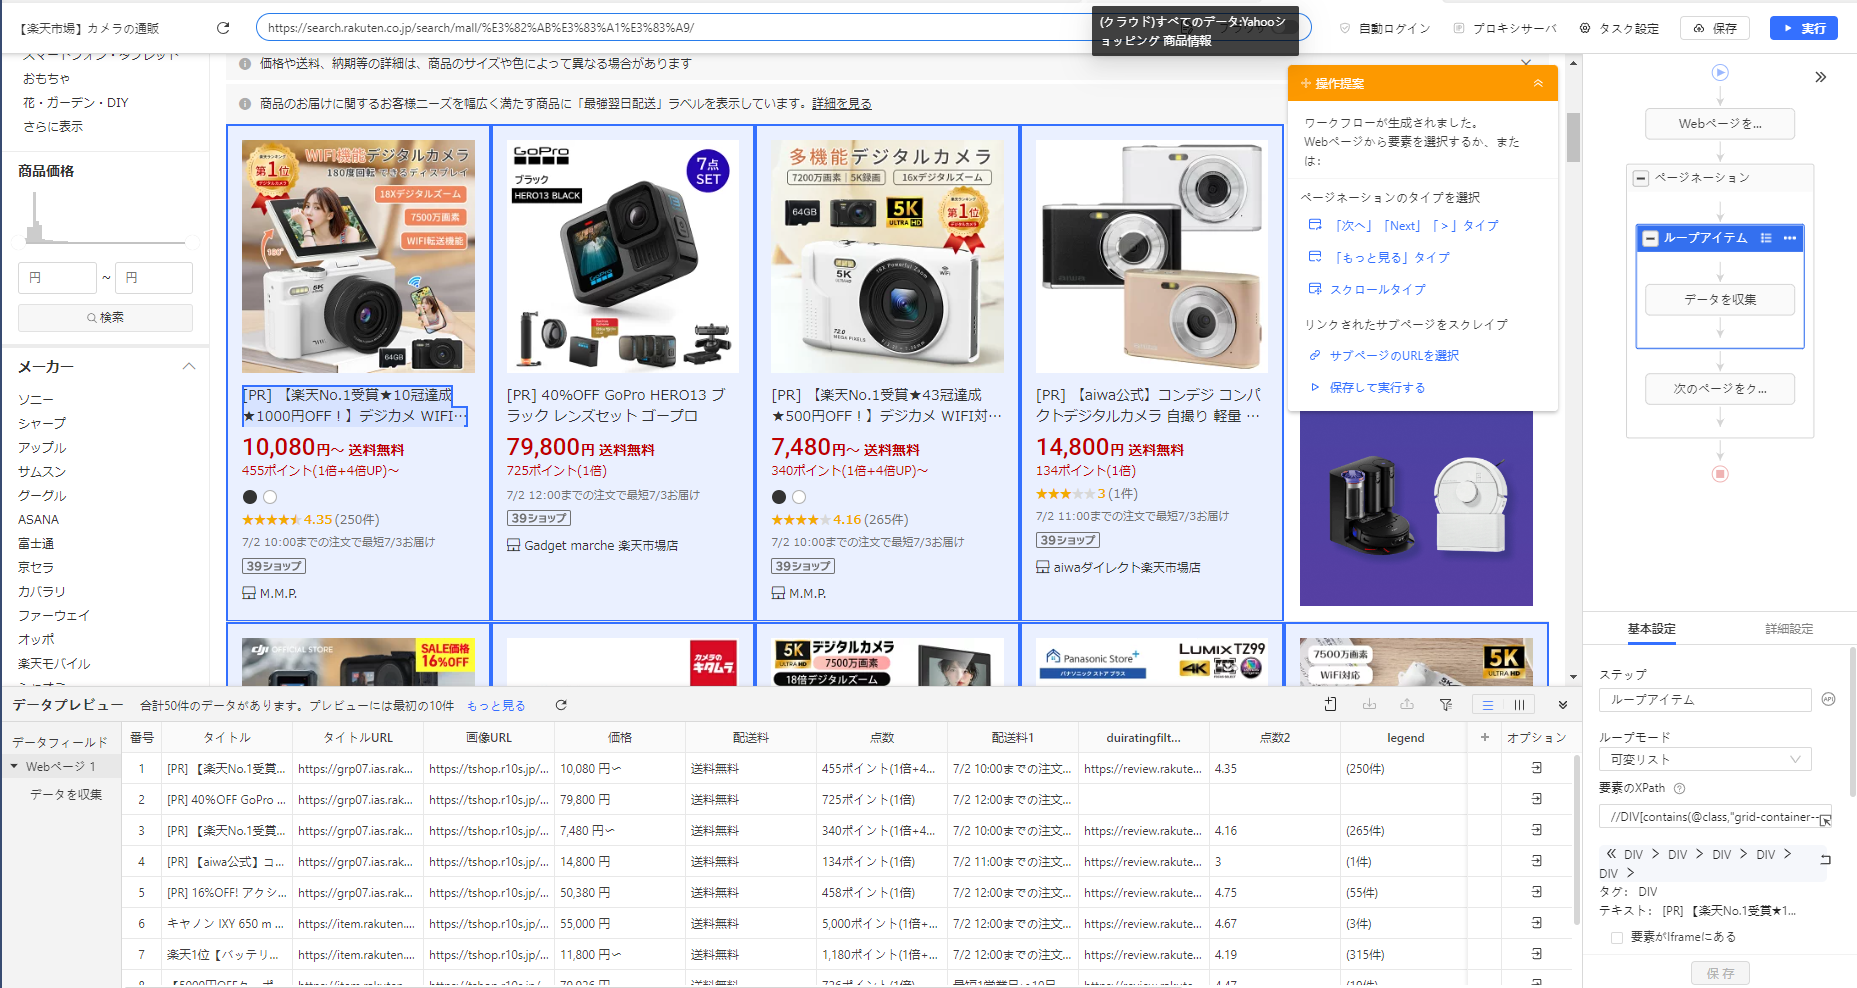1857x988 pixels.
Task: Switch to the 詳細設定 tab
Action: pos(1789,628)
